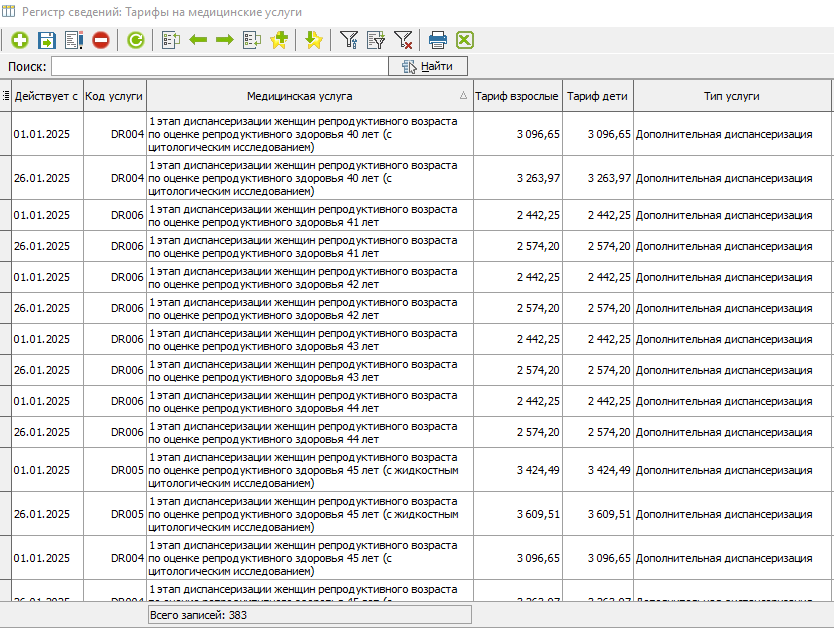Screen dimensions: 834x628
Task: Click the red delete record icon
Action: coord(100,40)
